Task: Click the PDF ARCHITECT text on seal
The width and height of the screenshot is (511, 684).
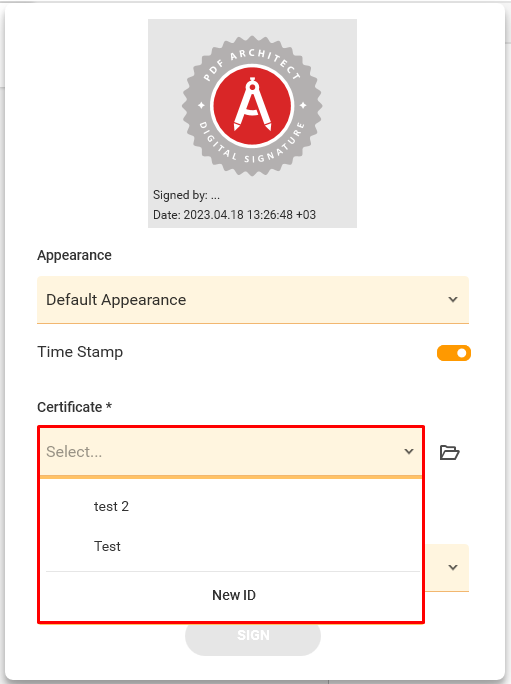Action: pyautogui.click(x=252, y=63)
